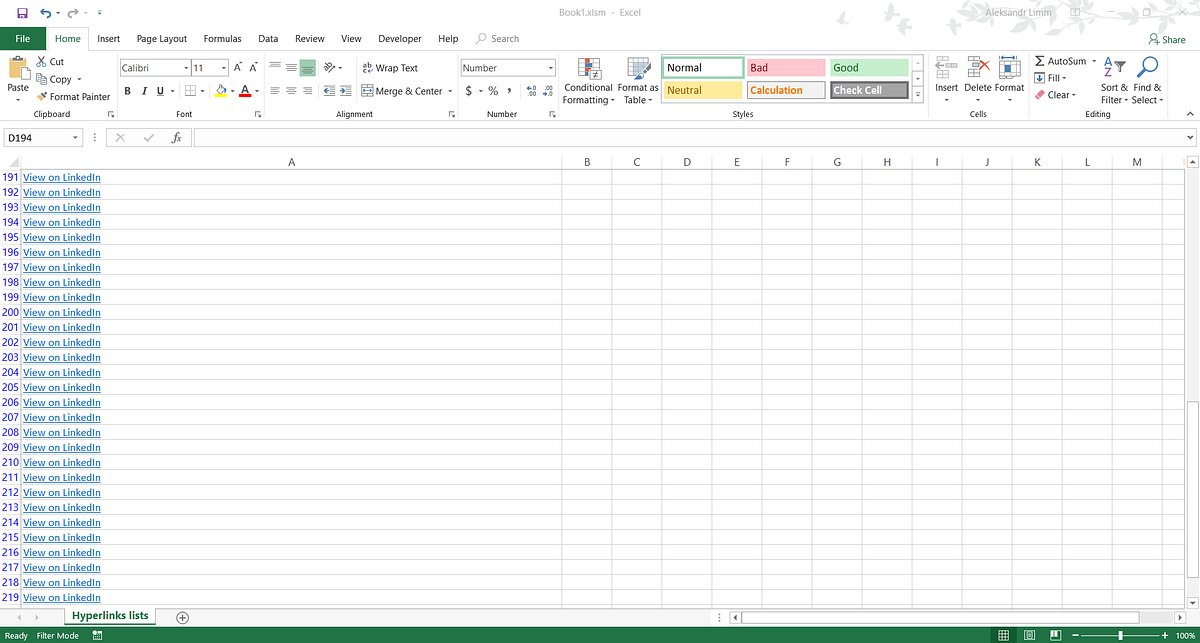Switch to the Formulas ribbon tab

click(222, 38)
